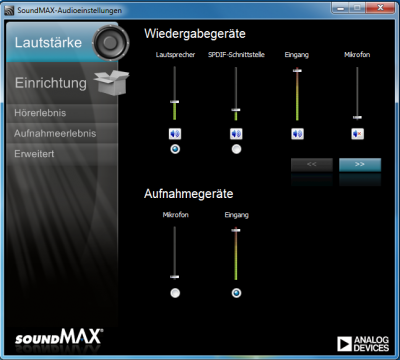Select Lautsprecher as default playback device
The image size is (400, 360).
(x=175, y=149)
